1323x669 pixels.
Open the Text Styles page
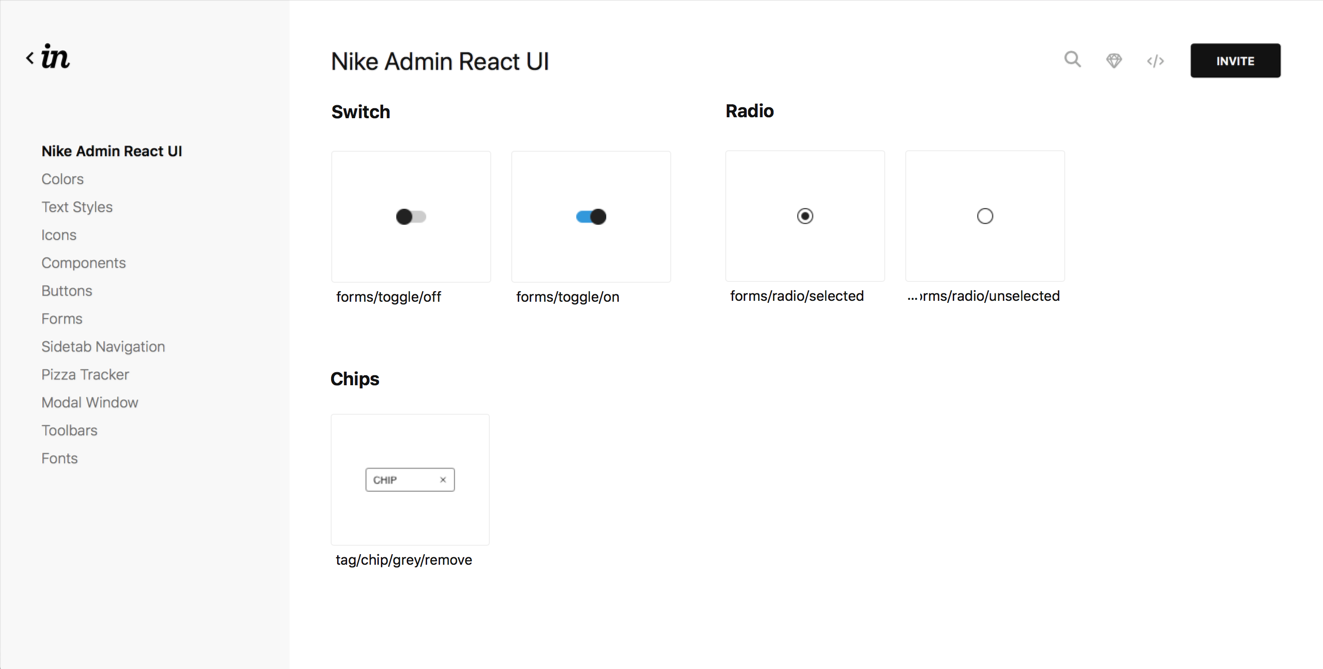[77, 207]
